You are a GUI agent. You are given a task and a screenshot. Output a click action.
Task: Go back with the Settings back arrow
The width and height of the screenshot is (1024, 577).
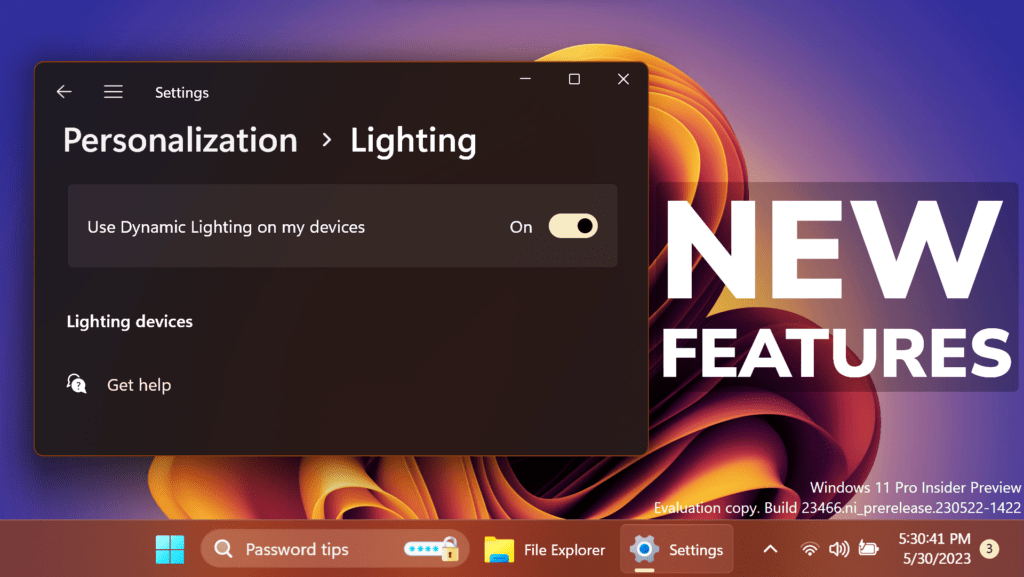coord(64,92)
